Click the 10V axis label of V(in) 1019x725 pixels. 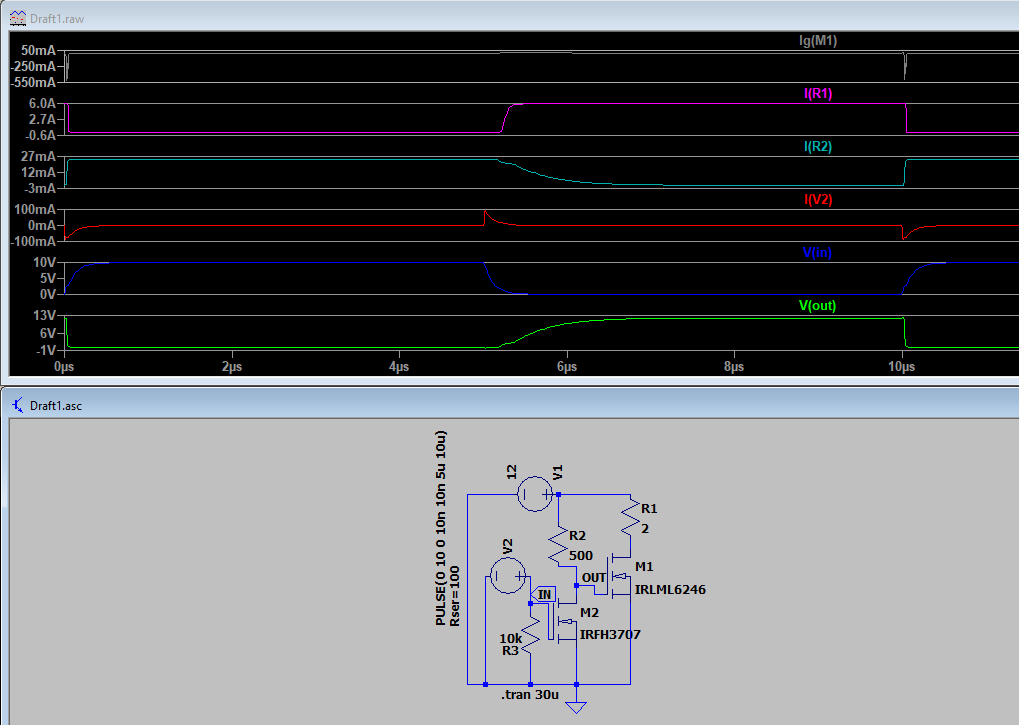(x=44, y=262)
